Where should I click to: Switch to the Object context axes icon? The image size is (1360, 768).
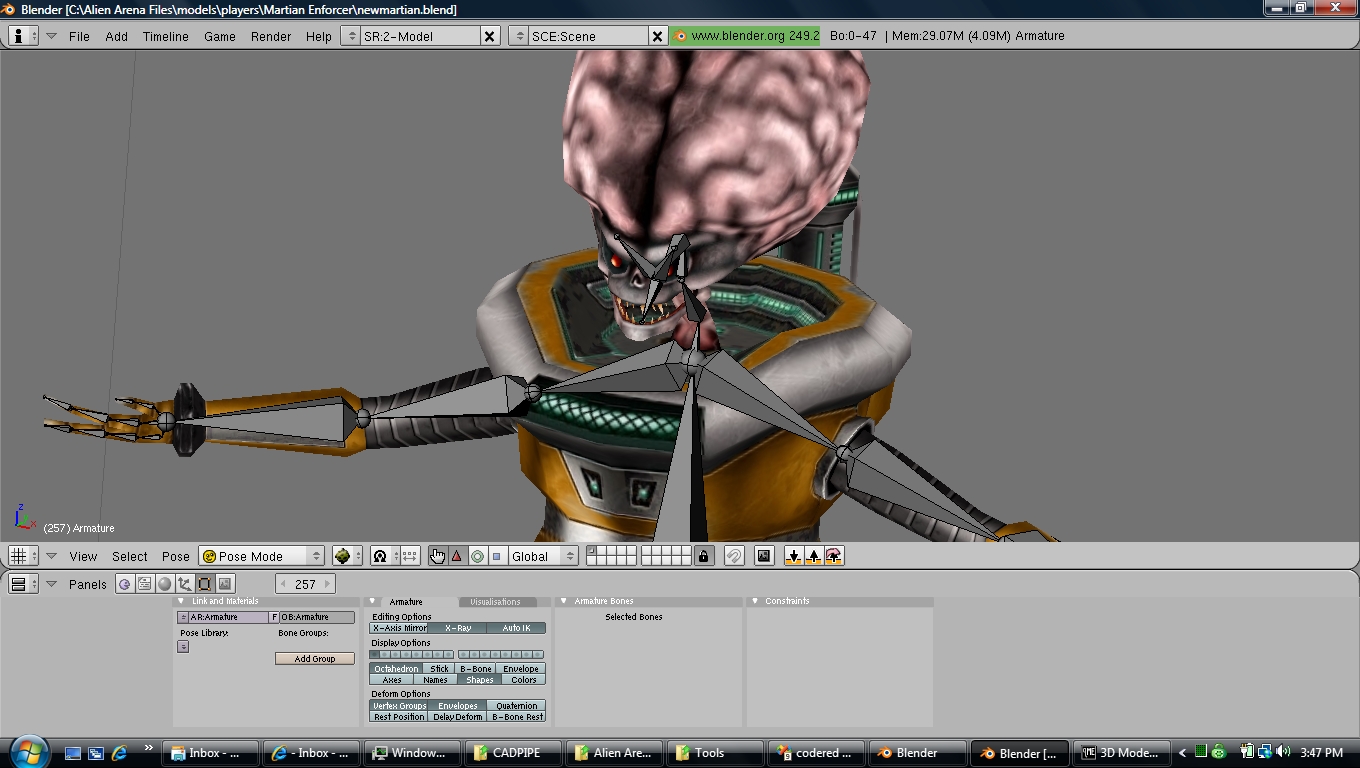184,584
